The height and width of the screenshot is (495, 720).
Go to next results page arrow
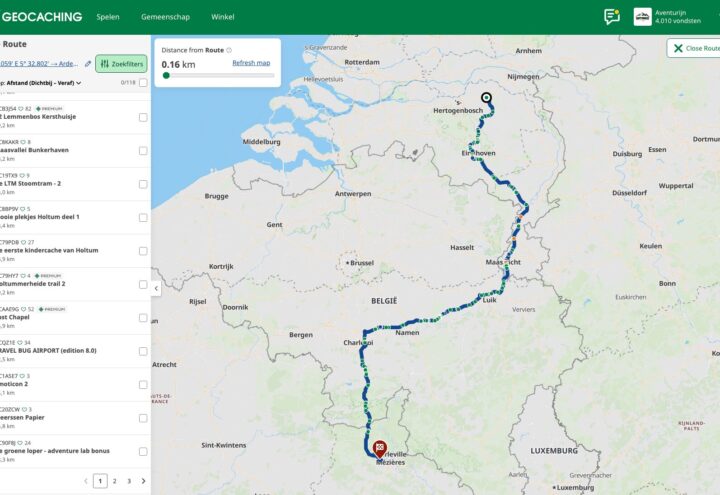[143, 481]
